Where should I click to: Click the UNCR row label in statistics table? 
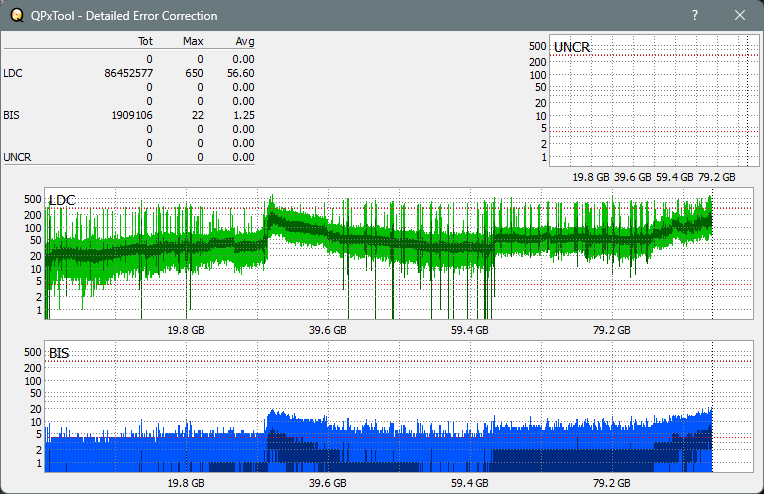(x=17, y=157)
